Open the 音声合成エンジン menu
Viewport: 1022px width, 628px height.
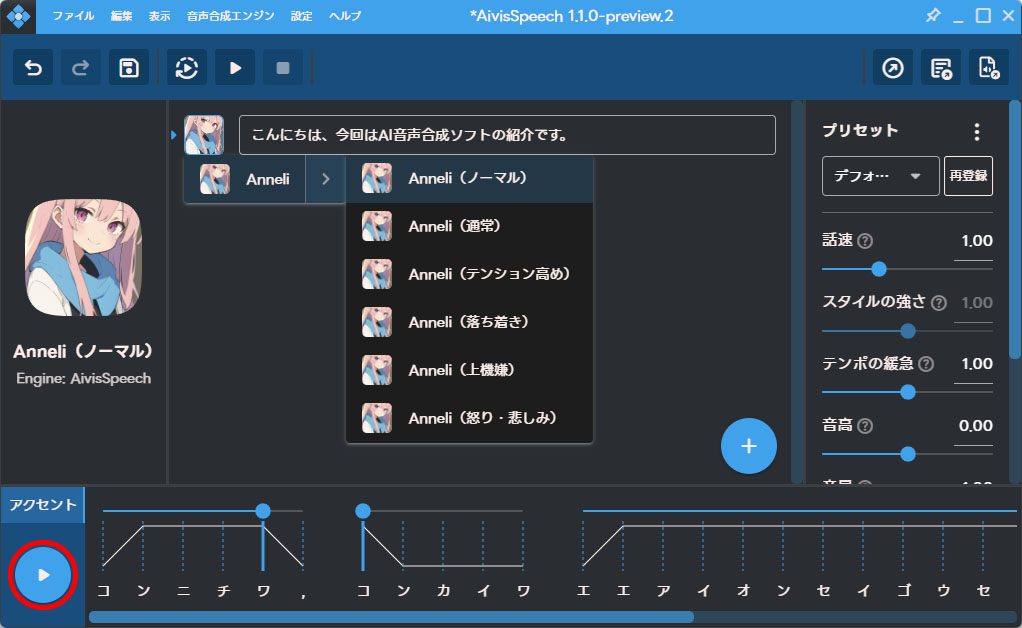231,16
